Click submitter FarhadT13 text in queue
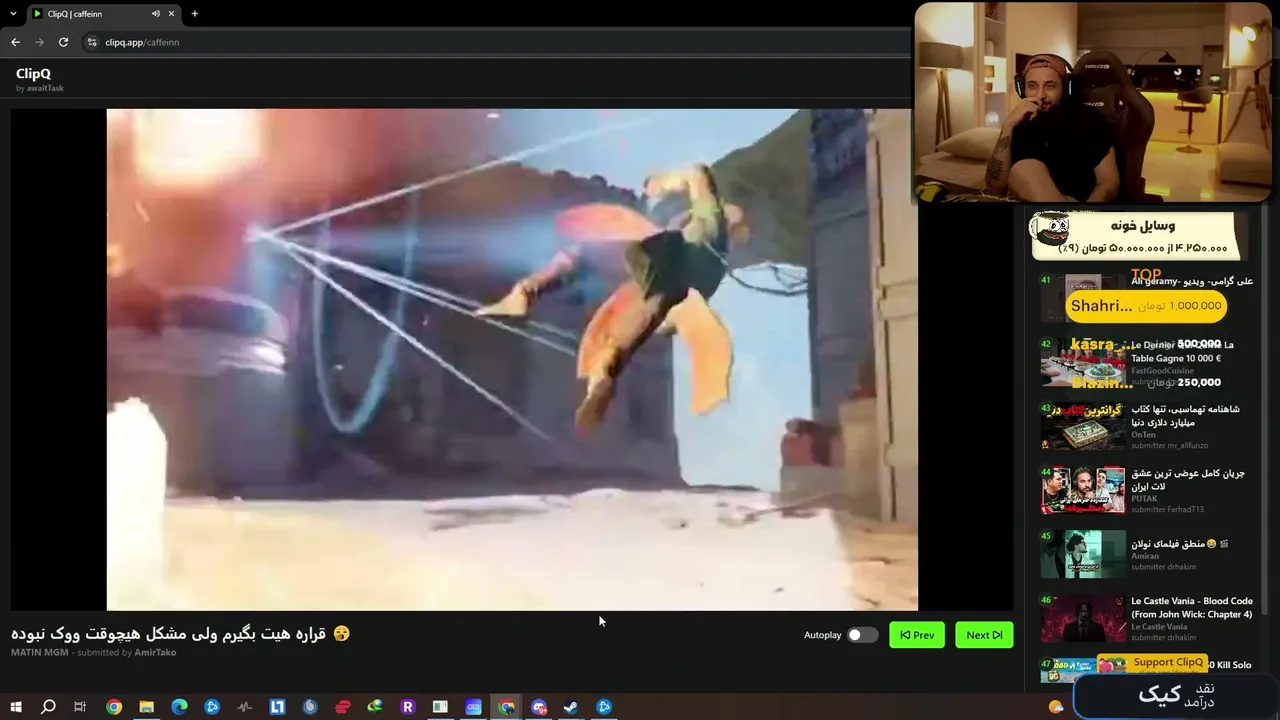Screen dimensions: 1280x720 tap(1167, 510)
